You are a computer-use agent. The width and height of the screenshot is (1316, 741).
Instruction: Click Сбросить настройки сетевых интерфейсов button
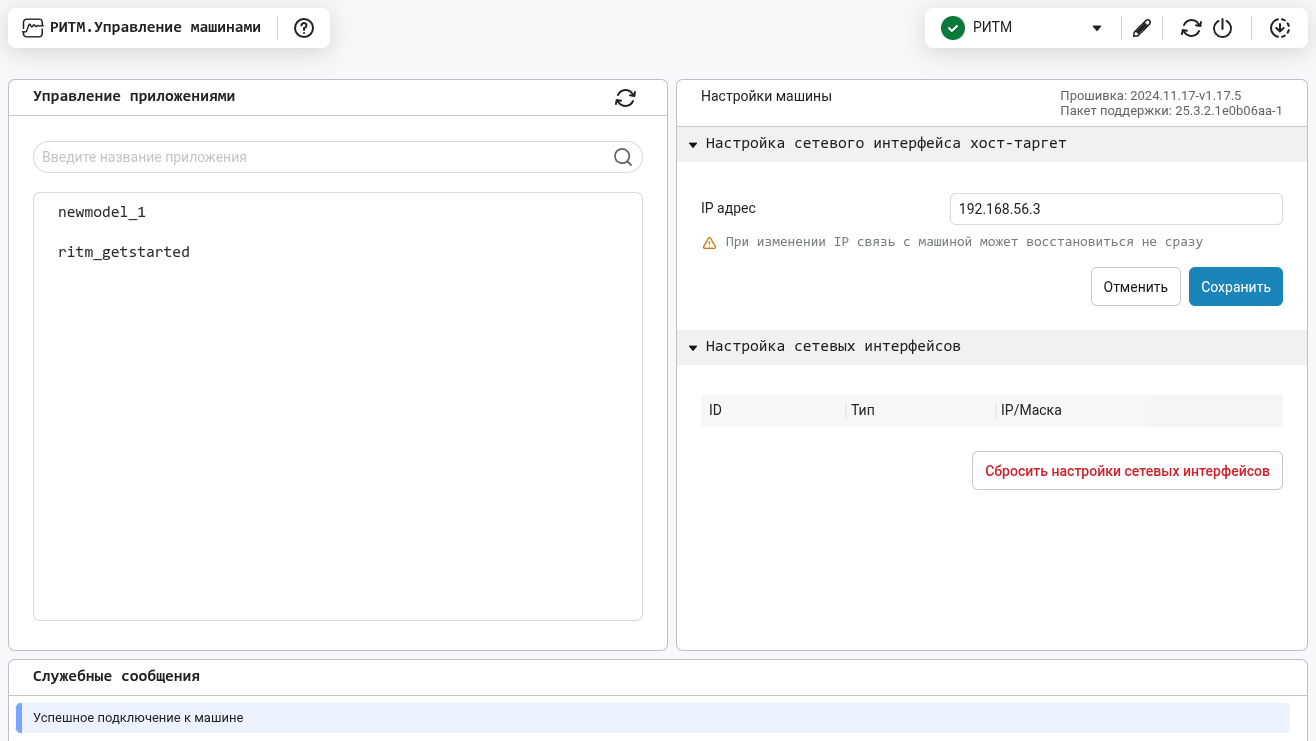coord(1127,471)
